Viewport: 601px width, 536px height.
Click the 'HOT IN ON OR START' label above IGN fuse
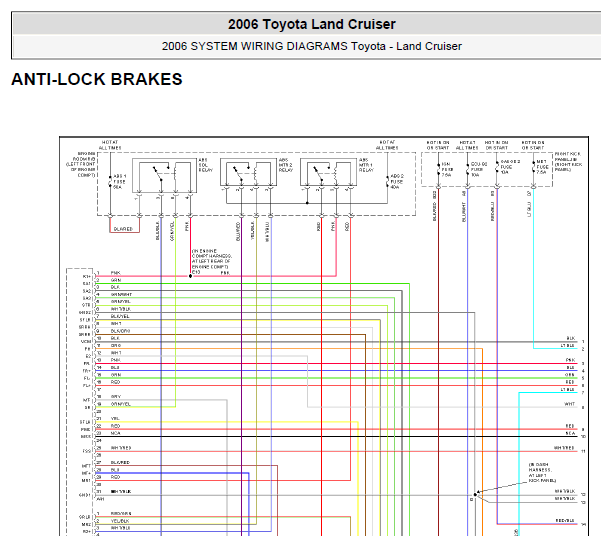(438, 145)
